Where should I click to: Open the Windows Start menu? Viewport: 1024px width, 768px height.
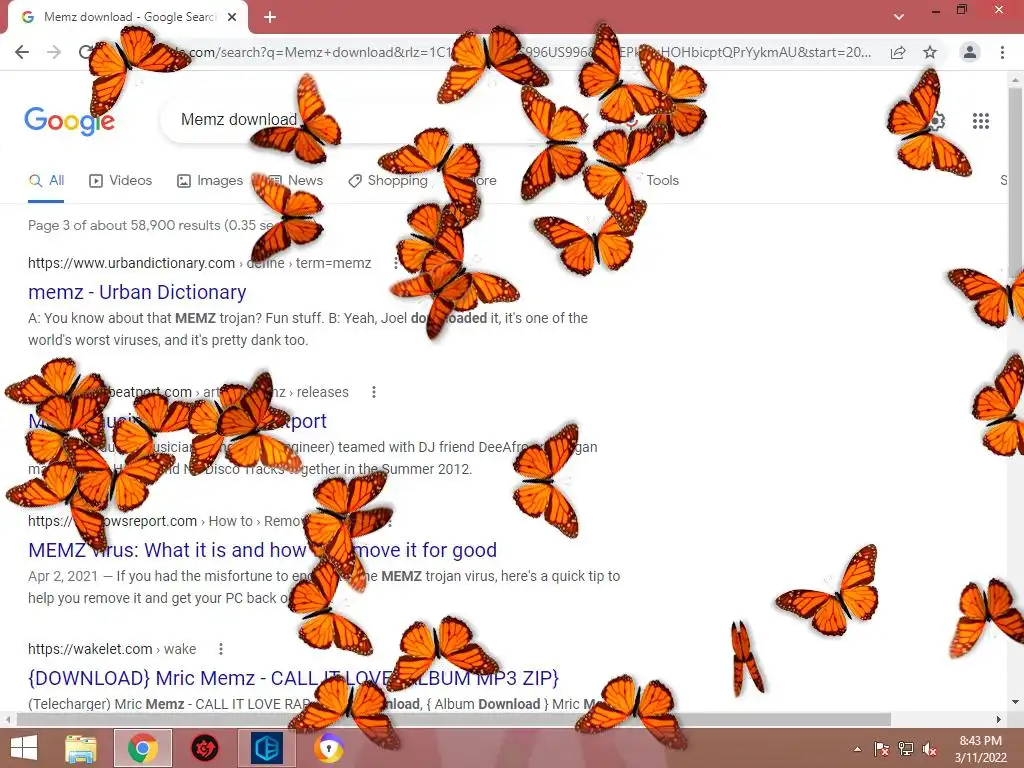point(24,748)
